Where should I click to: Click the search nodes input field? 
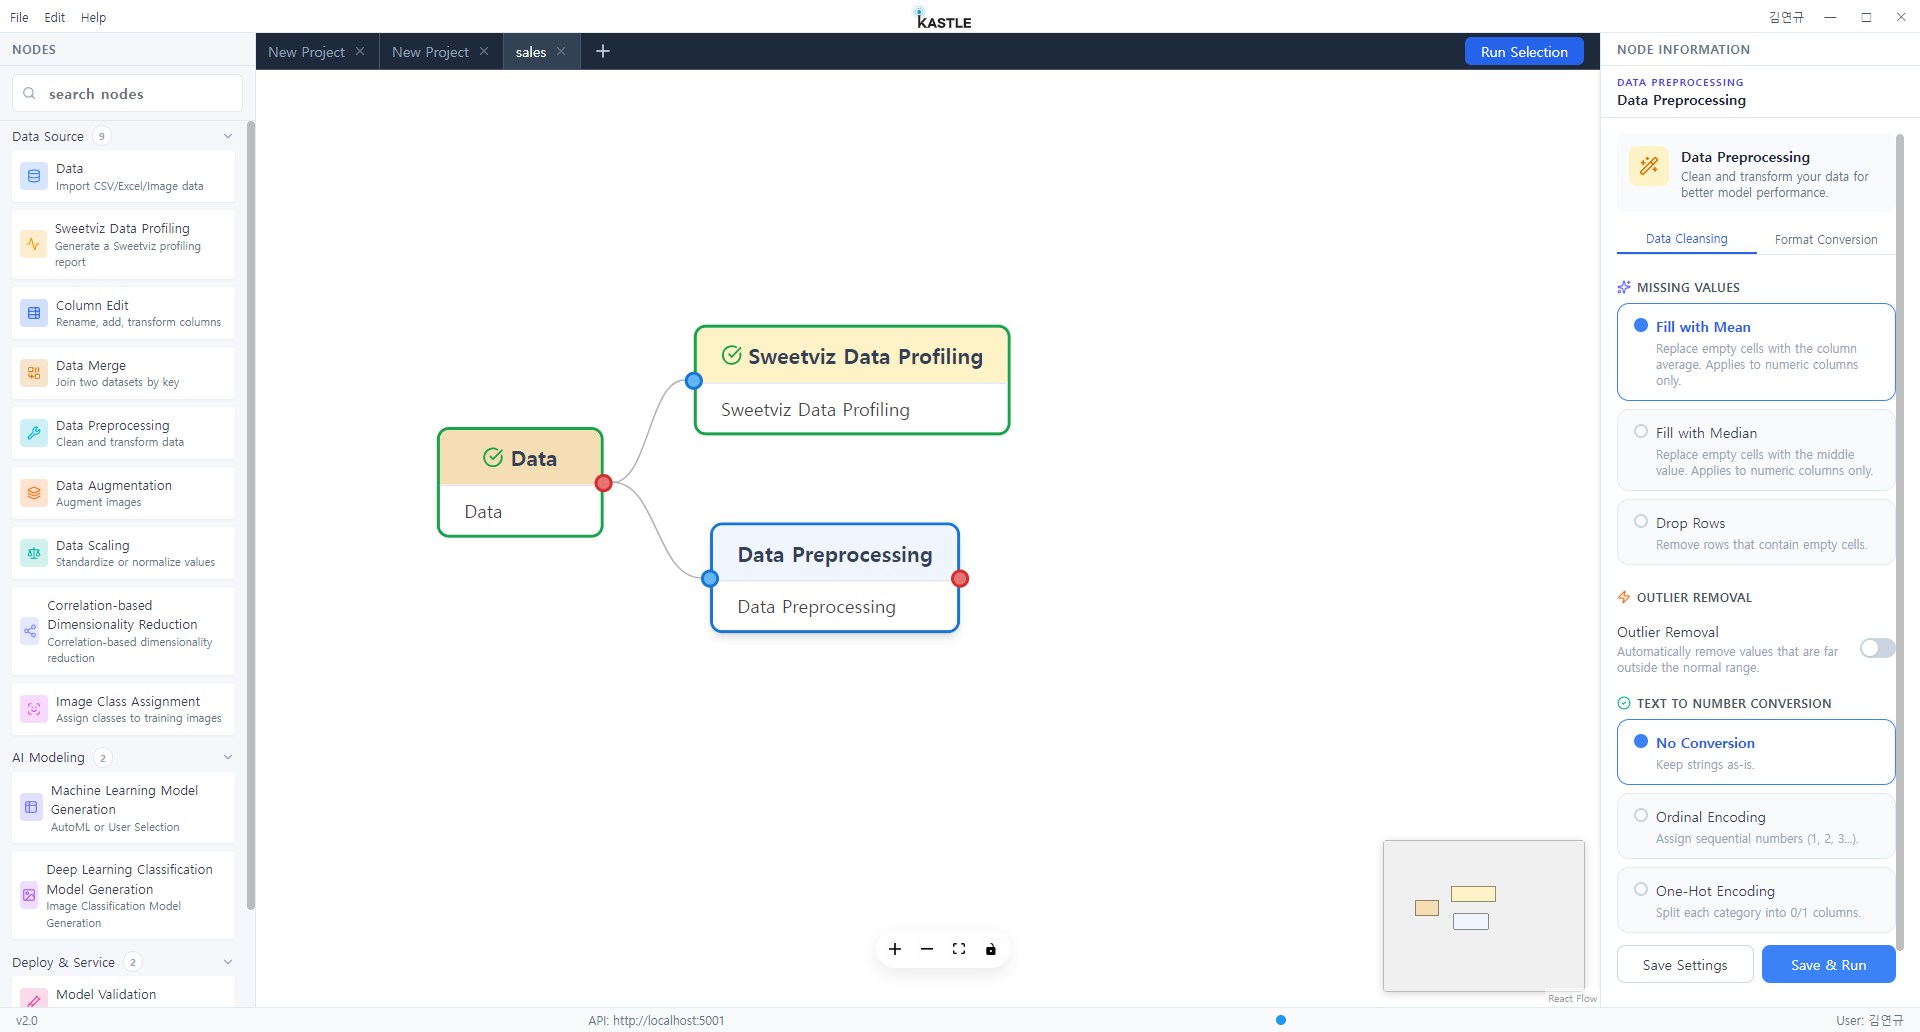127,93
